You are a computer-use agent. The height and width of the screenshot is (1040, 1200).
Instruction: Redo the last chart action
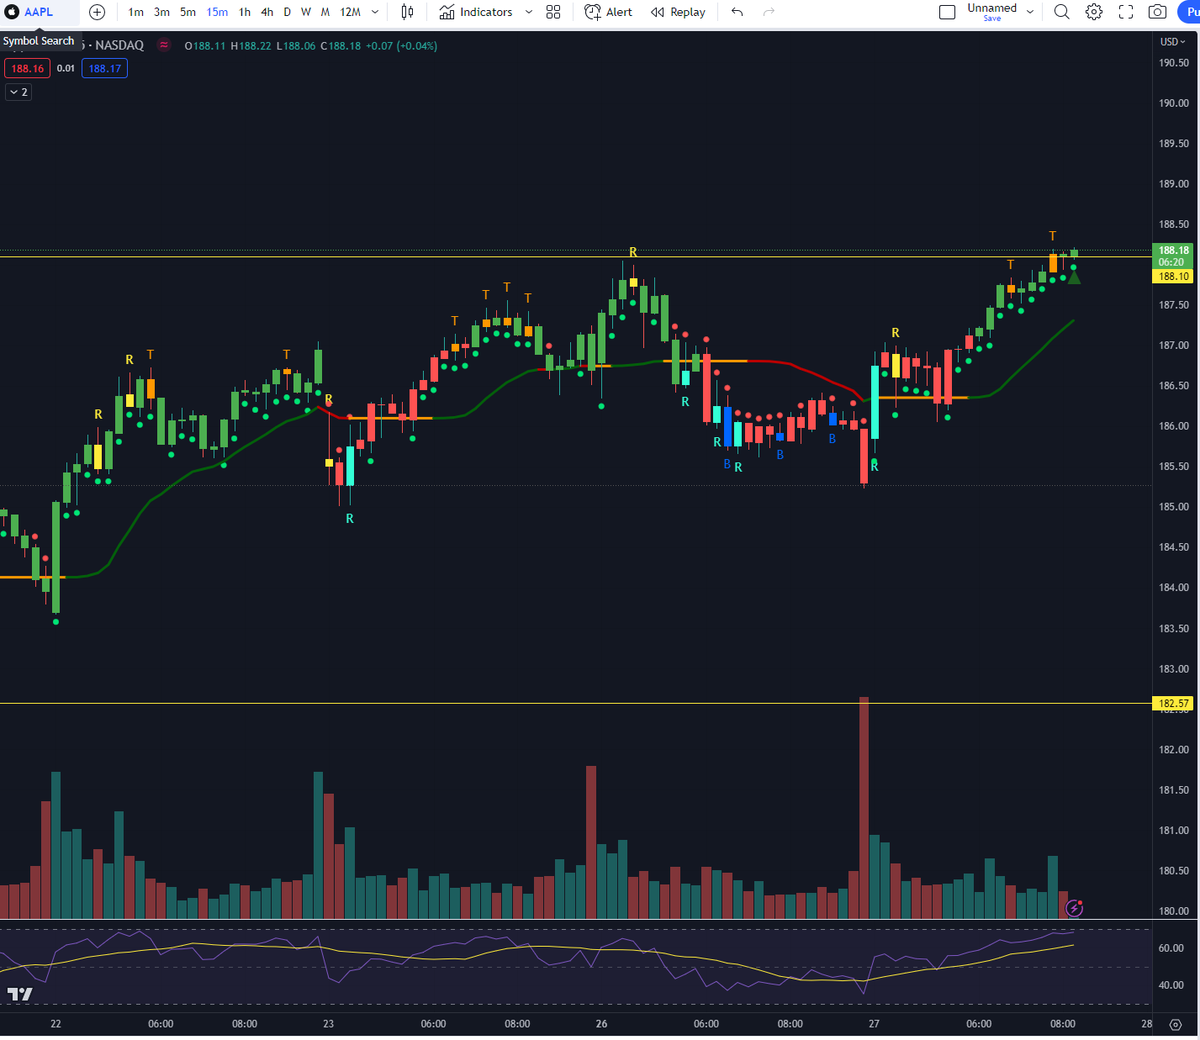[769, 12]
